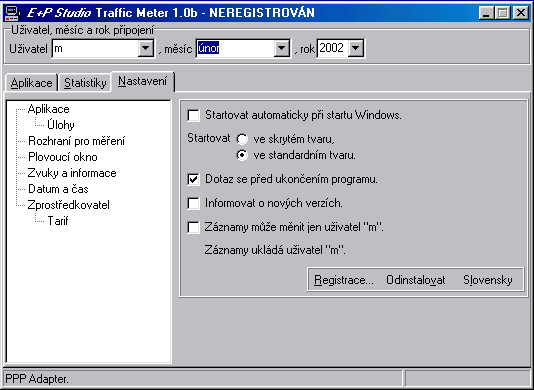534x390 pixels.
Task: Open the rok dropdown arrow
Action: [356, 48]
